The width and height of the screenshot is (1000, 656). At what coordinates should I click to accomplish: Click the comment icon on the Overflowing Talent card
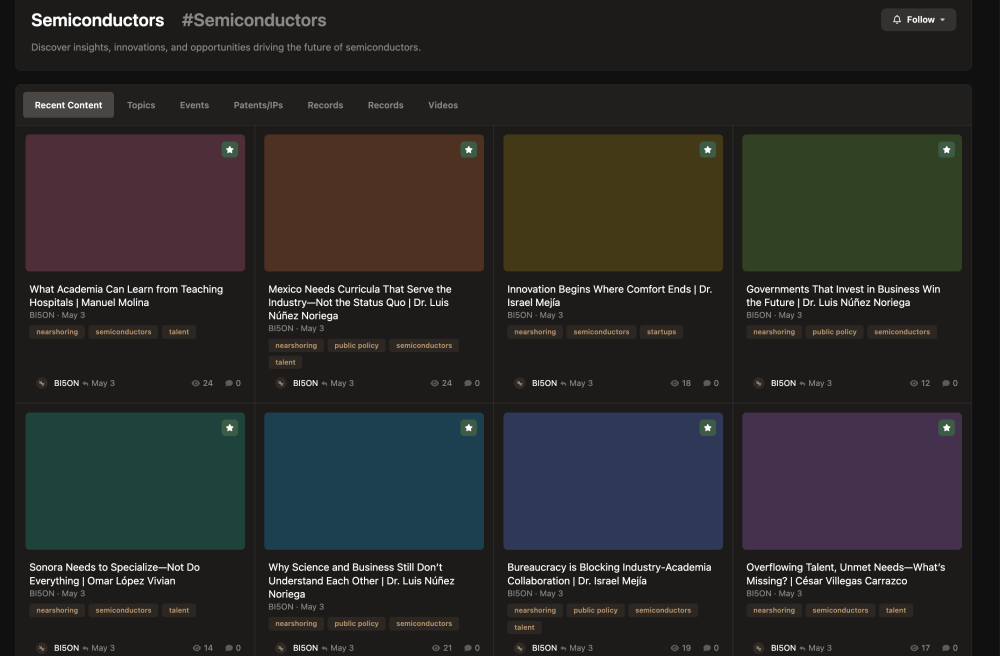(944, 647)
